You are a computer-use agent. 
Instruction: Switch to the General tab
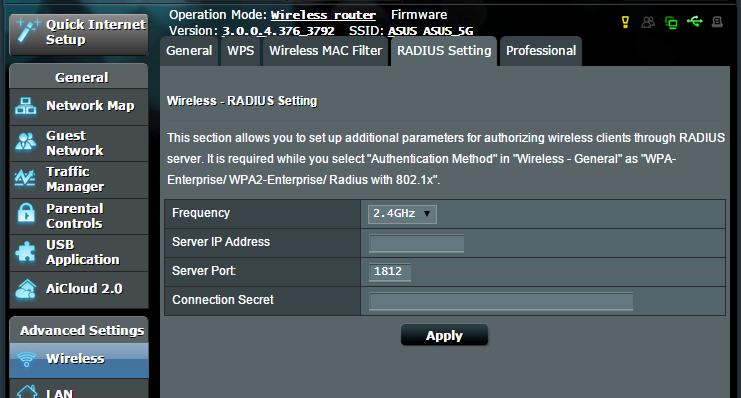189,51
